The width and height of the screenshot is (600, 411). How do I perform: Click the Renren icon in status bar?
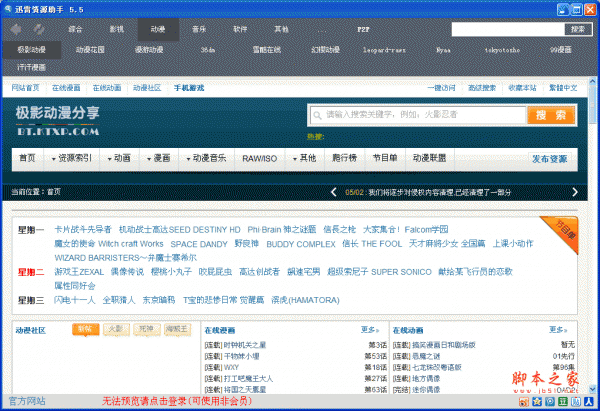[x=589, y=402]
